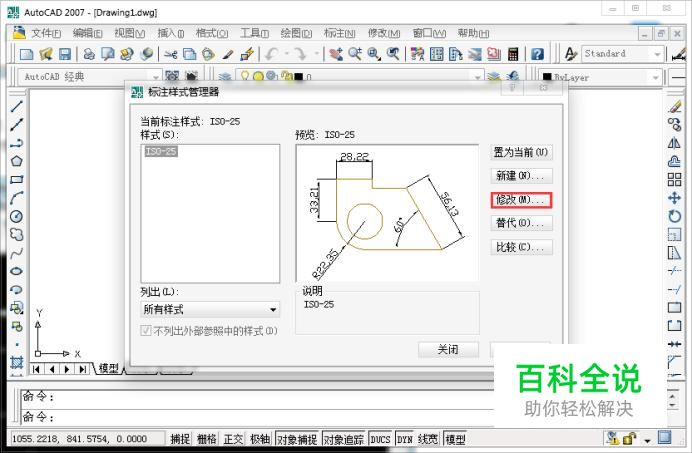Image resolution: width=692 pixels, height=453 pixels.
Task: Click the New drawing icon
Action: coord(26,54)
